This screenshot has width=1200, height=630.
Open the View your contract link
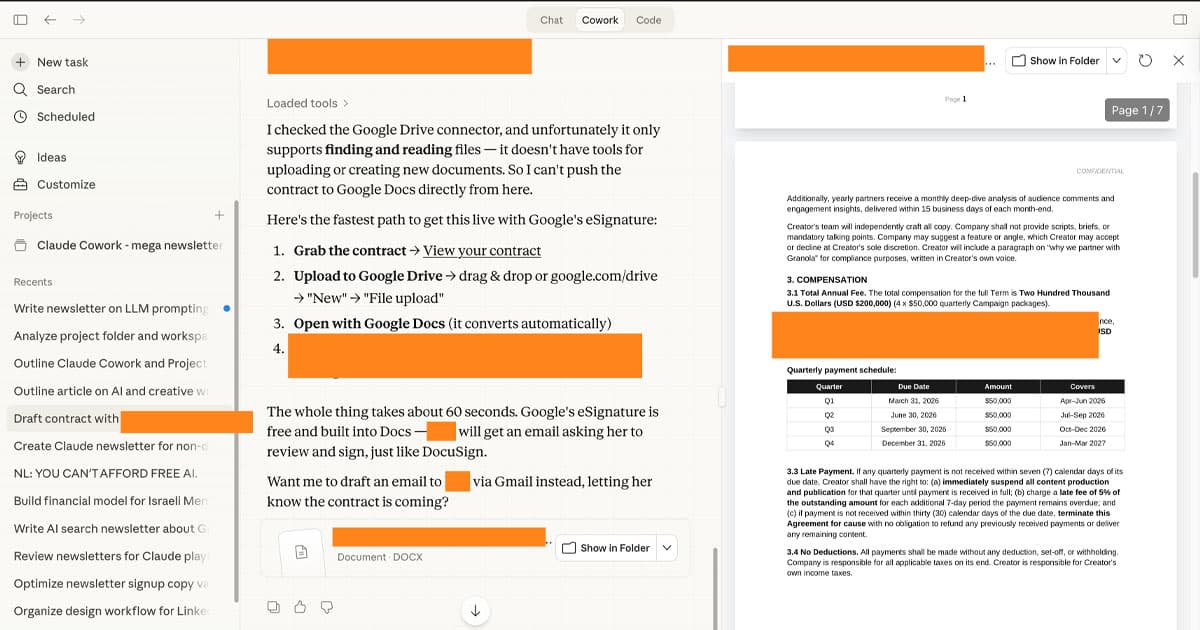coord(481,251)
